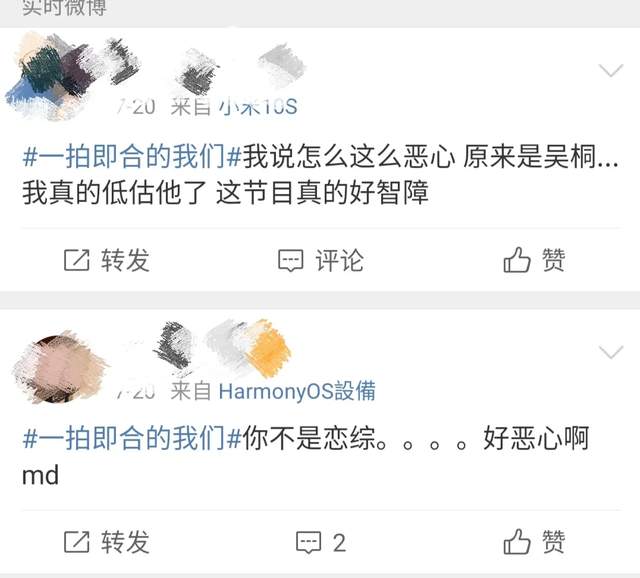Expand options chevron on second post

pos(611,352)
